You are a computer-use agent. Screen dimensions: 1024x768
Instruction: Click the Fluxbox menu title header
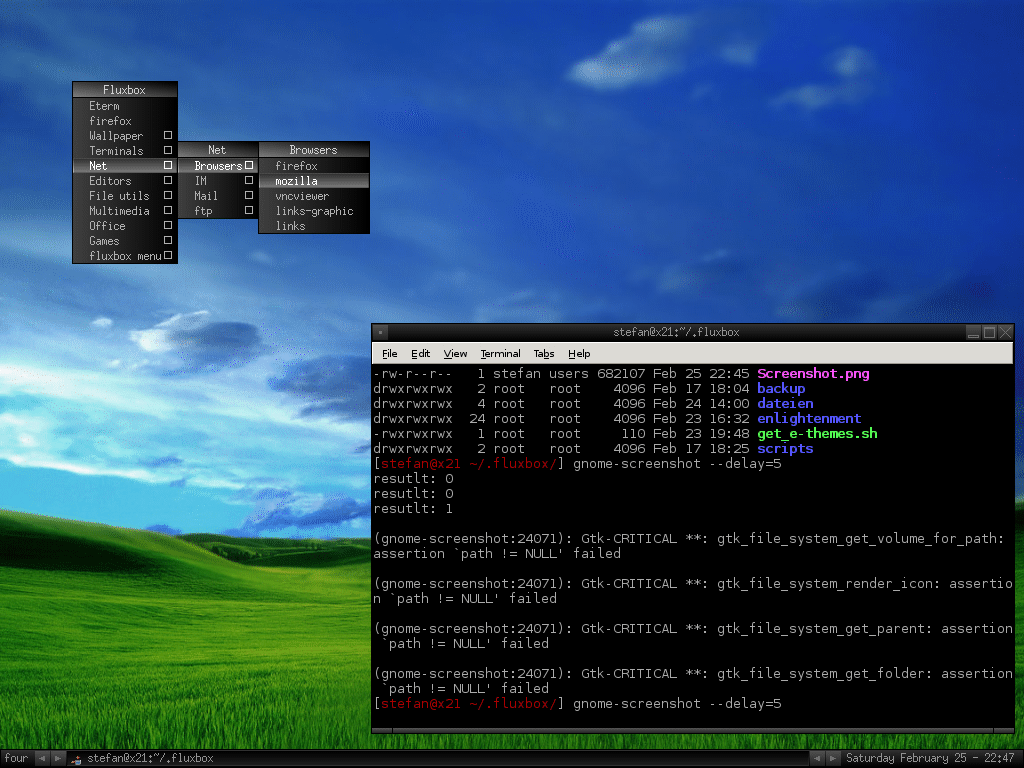point(125,89)
